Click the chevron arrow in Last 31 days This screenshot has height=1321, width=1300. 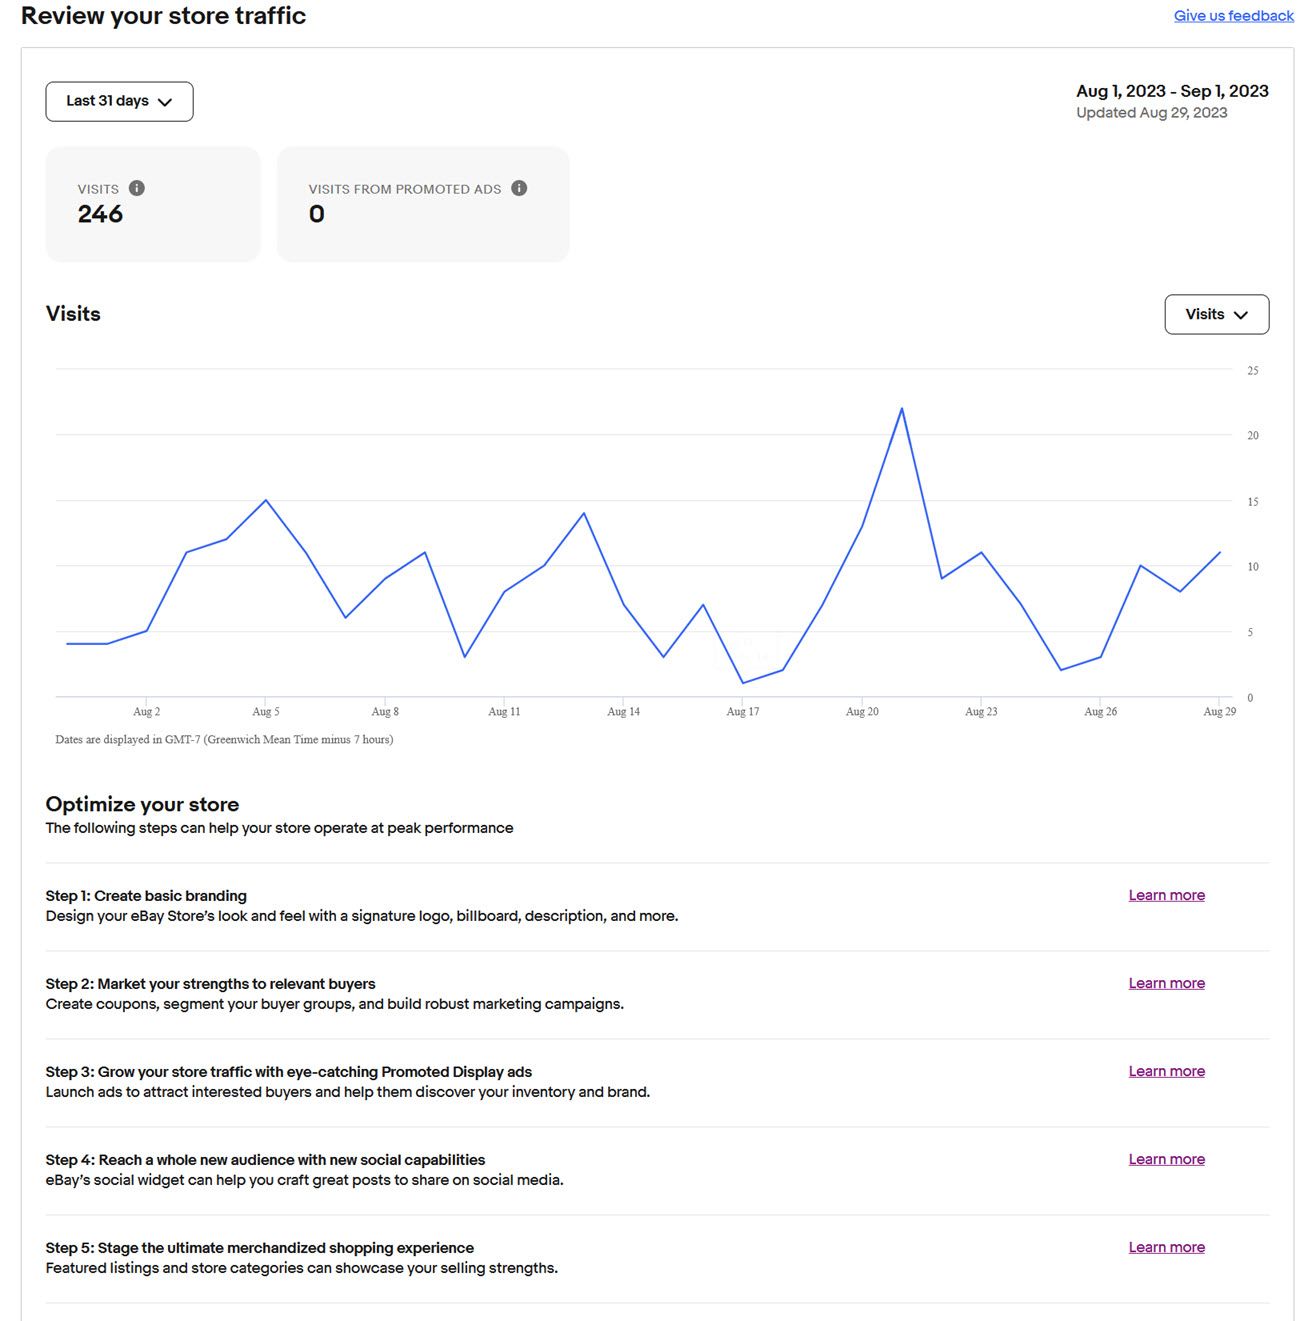(165, 102)
